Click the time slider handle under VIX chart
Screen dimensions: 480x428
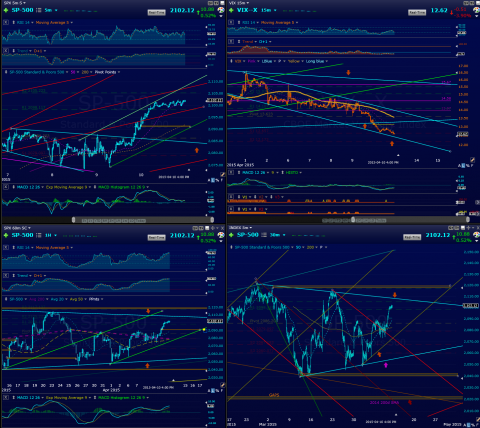click(x=353, y=220)
